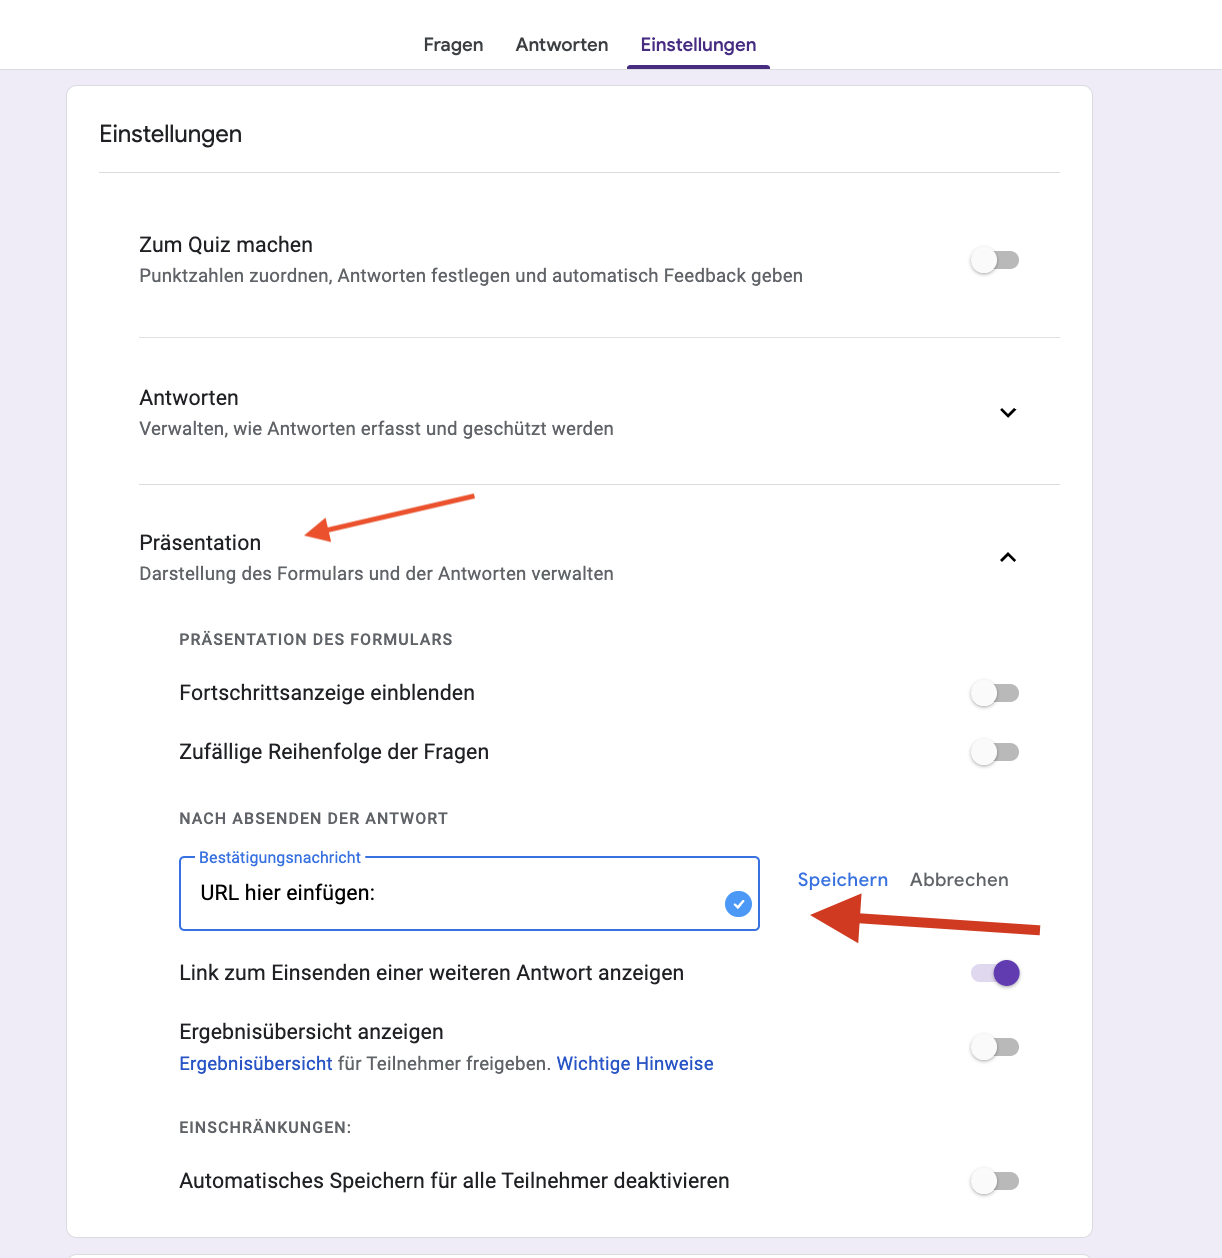Click the Zum Quiz machen heading
Viewport: 1222px width, 1258px height.
pyautogui.click(x=226, y=245)
